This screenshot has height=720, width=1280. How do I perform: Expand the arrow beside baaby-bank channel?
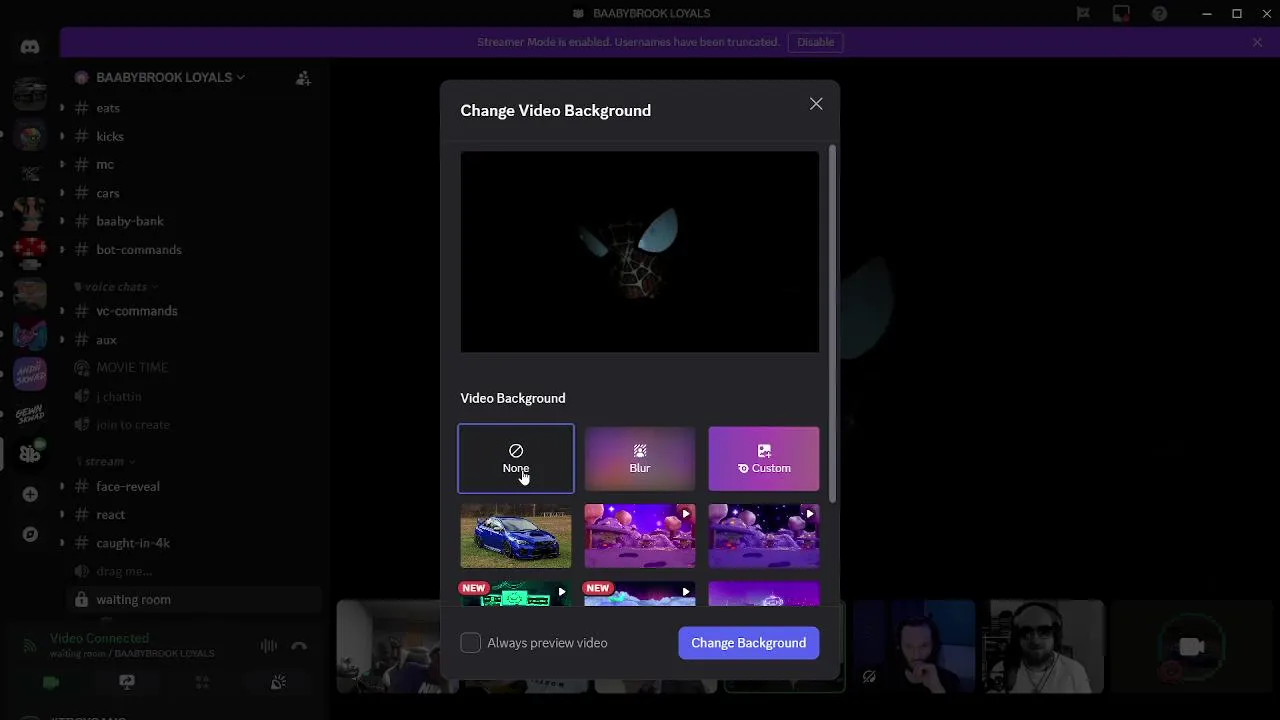[62, 221]
